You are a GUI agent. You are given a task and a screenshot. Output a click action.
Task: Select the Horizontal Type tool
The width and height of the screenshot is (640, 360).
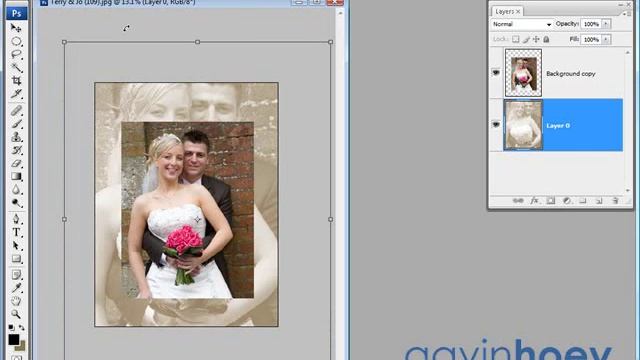point(16,232)
